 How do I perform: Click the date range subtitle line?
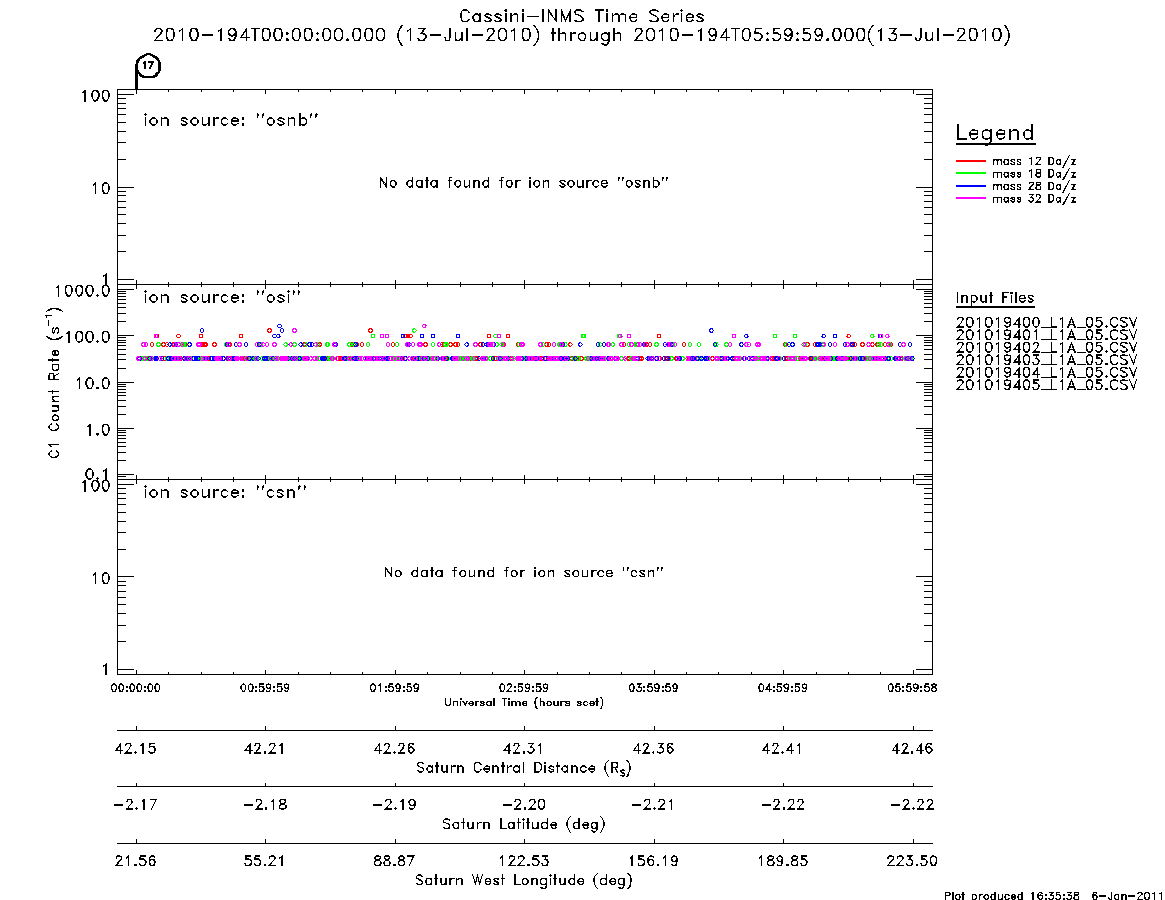coord(582,35)
